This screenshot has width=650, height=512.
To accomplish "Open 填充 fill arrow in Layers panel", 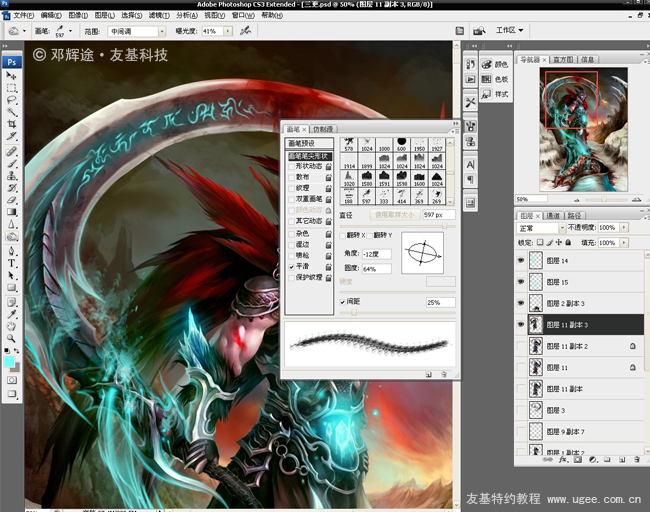I will [624, 243].
